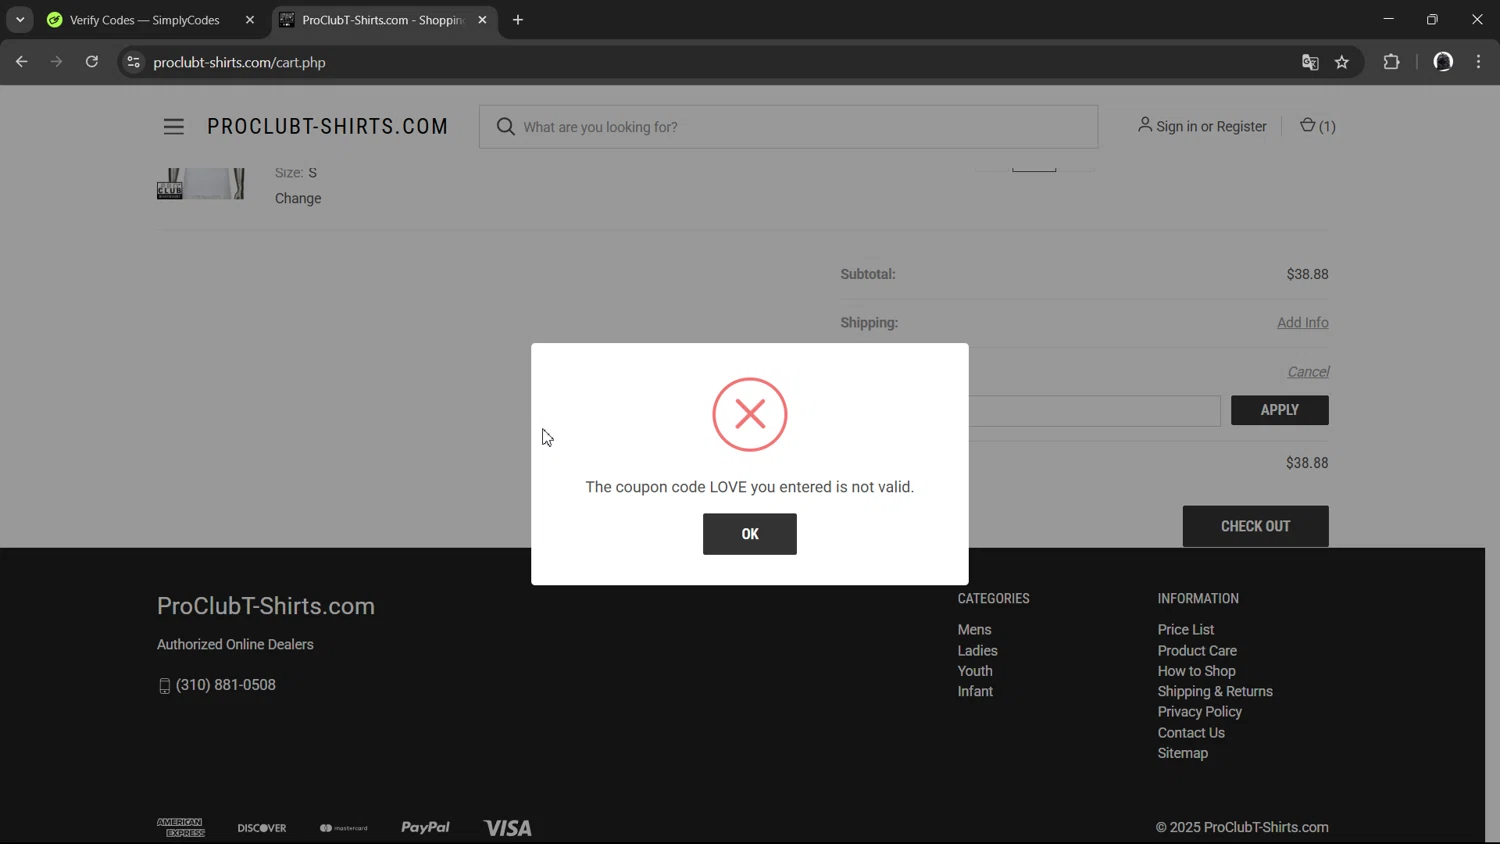Apply the coupon code
The height and width of the screenshot is (844, 1500).
(1279, 410)
